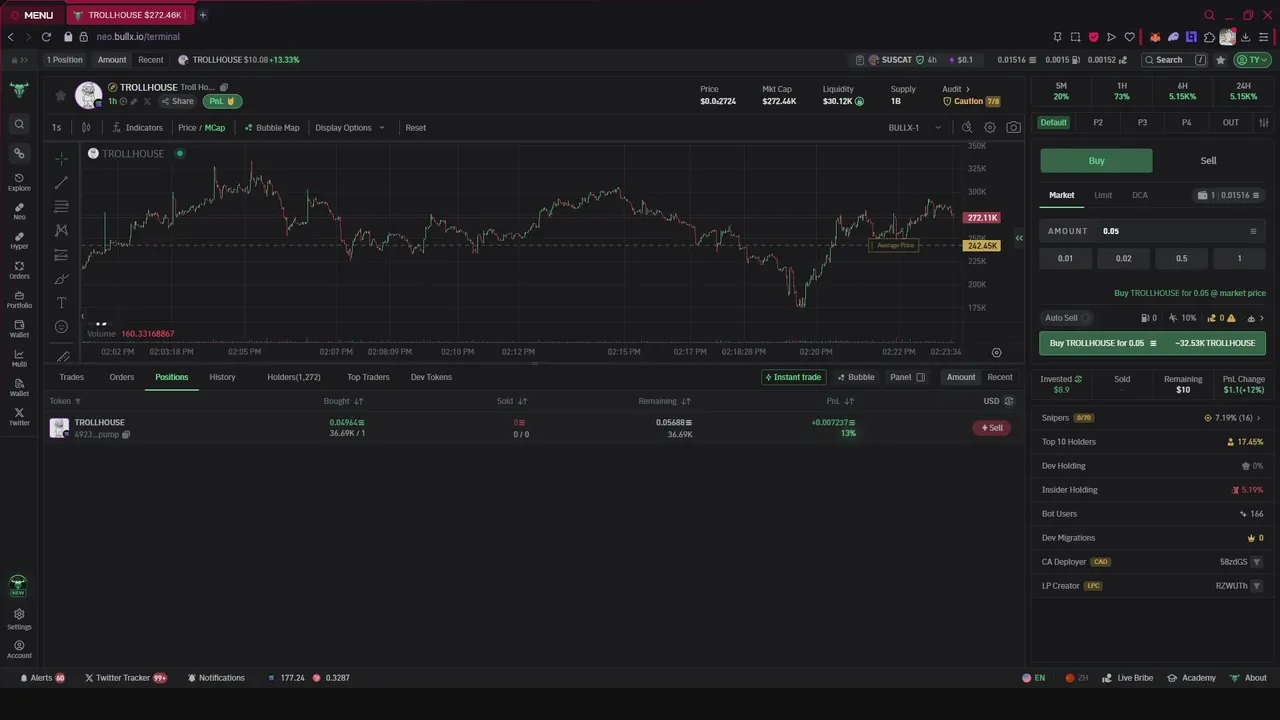The width and height of the screenshot is (1280, 720).
Task: Favorite TROLLHOUSE with the star icon
Action: 61,95
